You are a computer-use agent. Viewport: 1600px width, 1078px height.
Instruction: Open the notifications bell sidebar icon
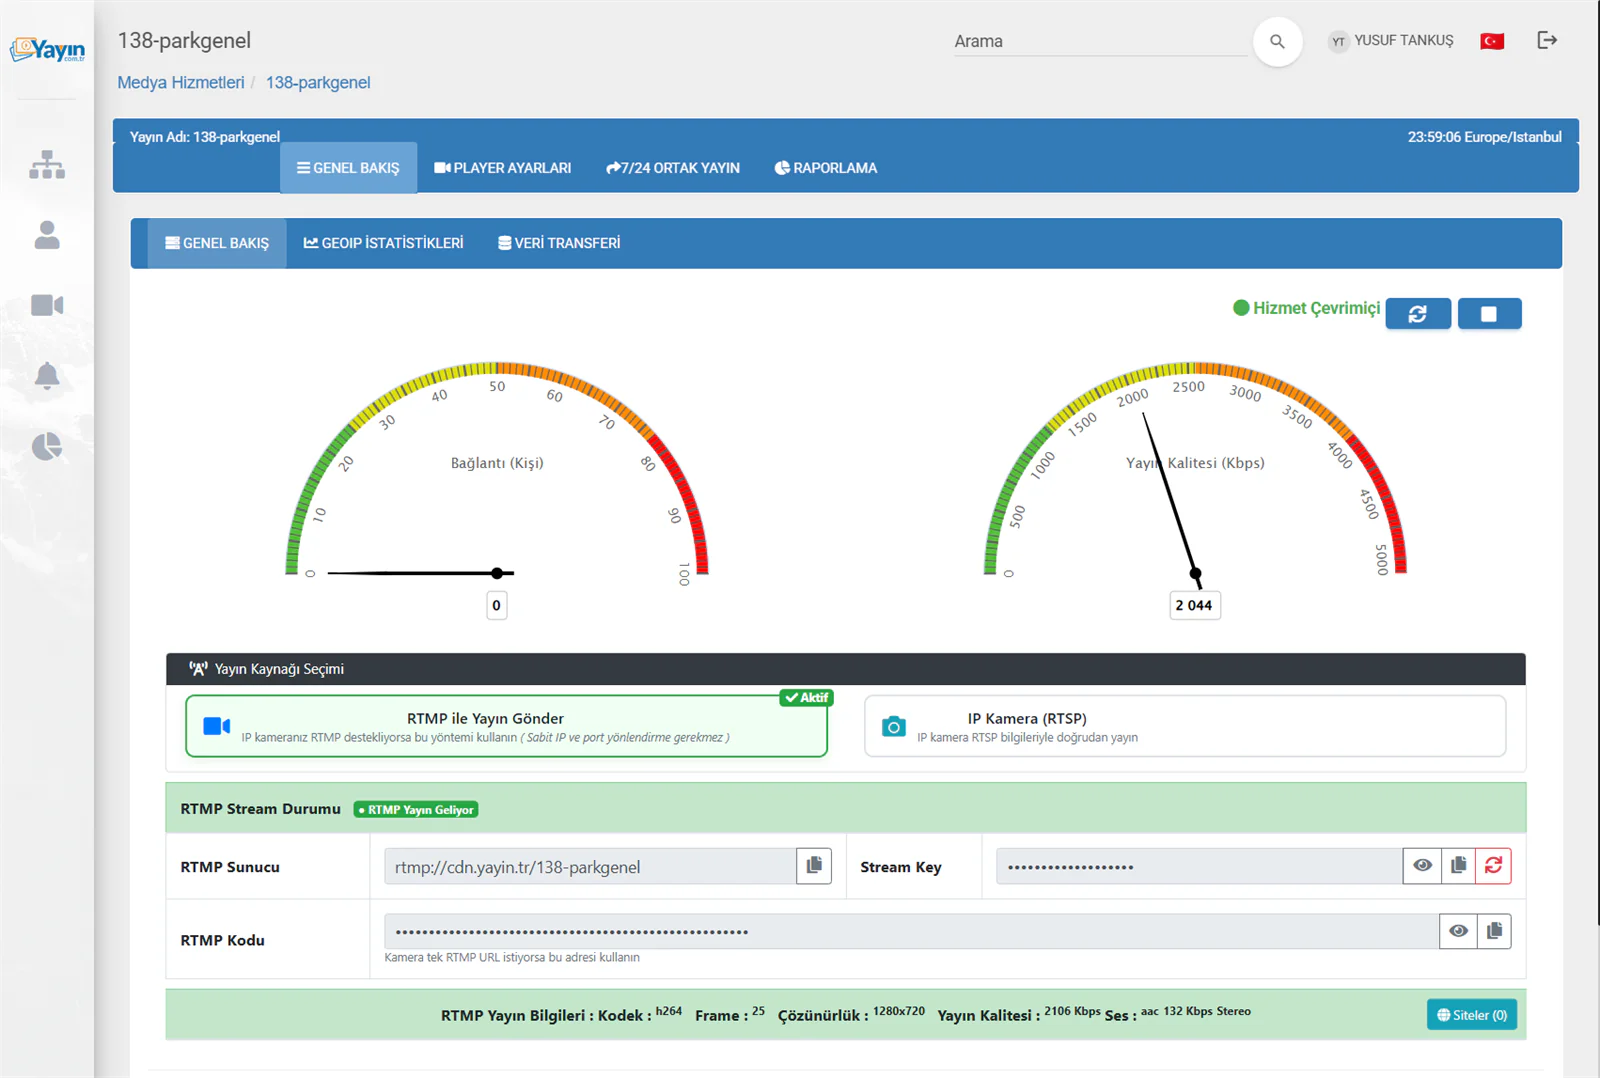(x=47, y=376)
